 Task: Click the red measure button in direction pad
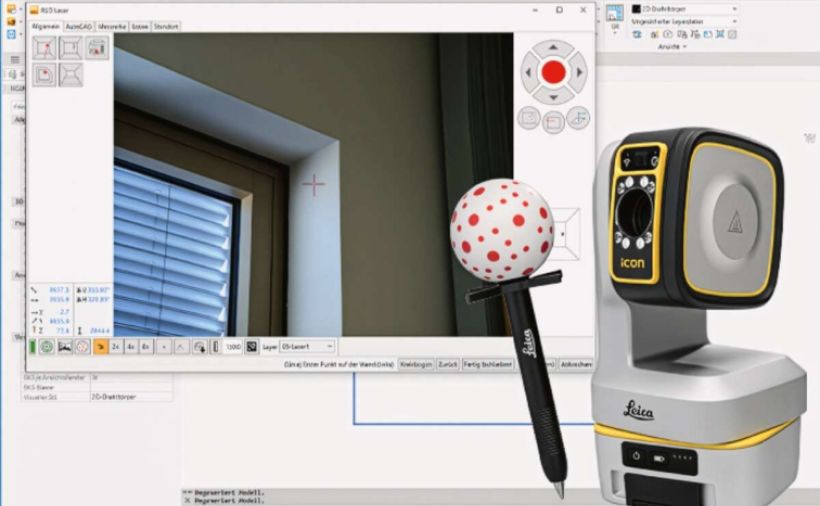tap(553, 72)
